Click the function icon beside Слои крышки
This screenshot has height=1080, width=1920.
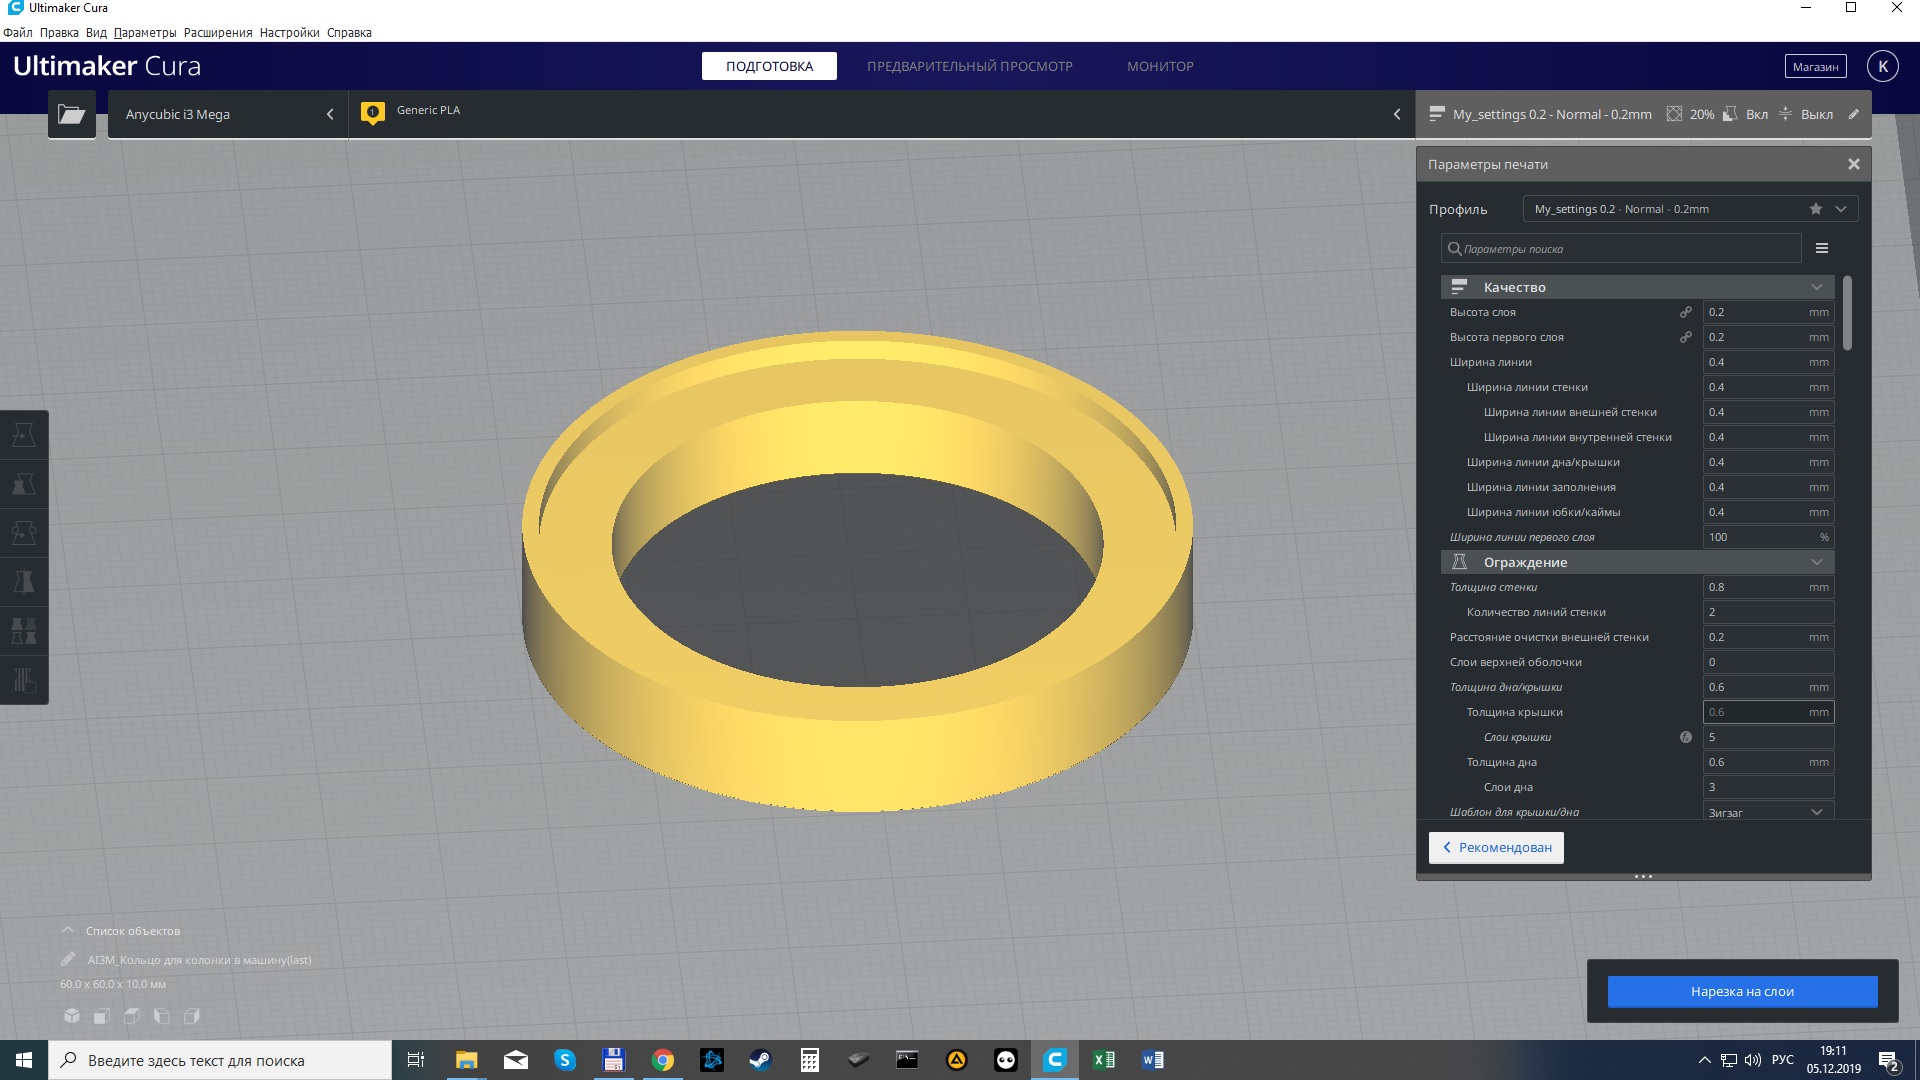point(1686,737)
